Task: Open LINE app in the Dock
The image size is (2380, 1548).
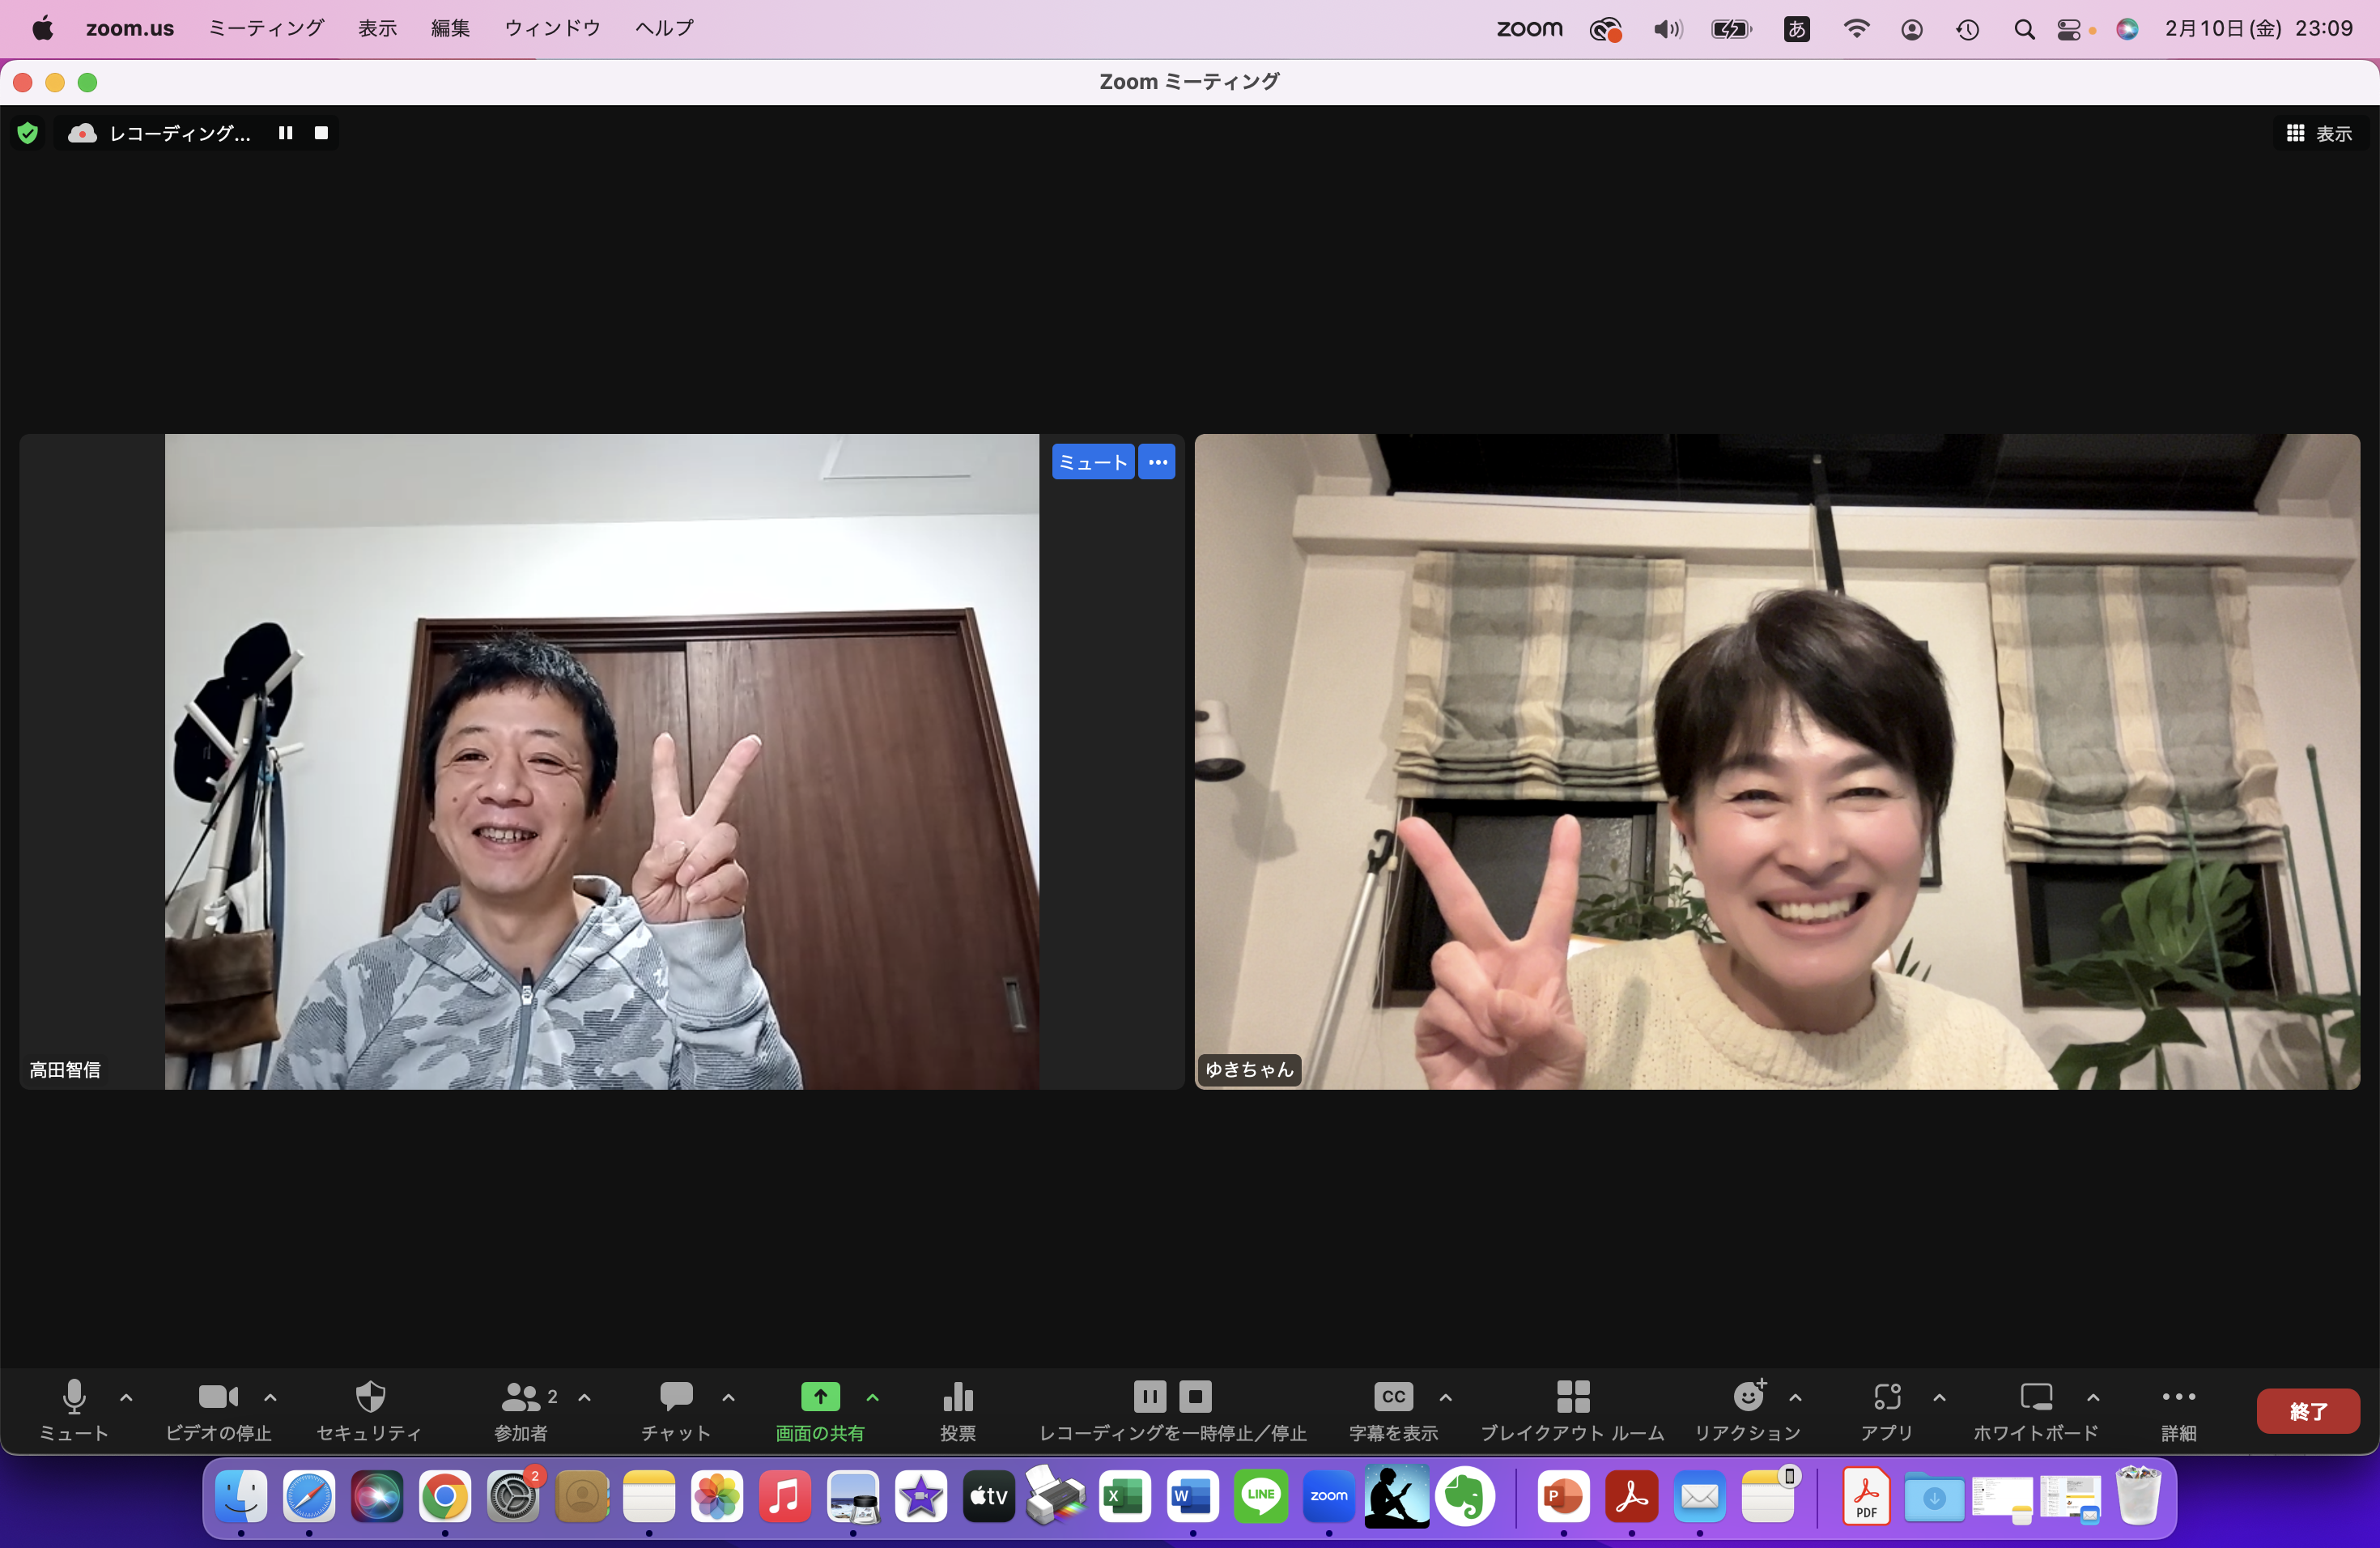Action: [1260, 1496]
